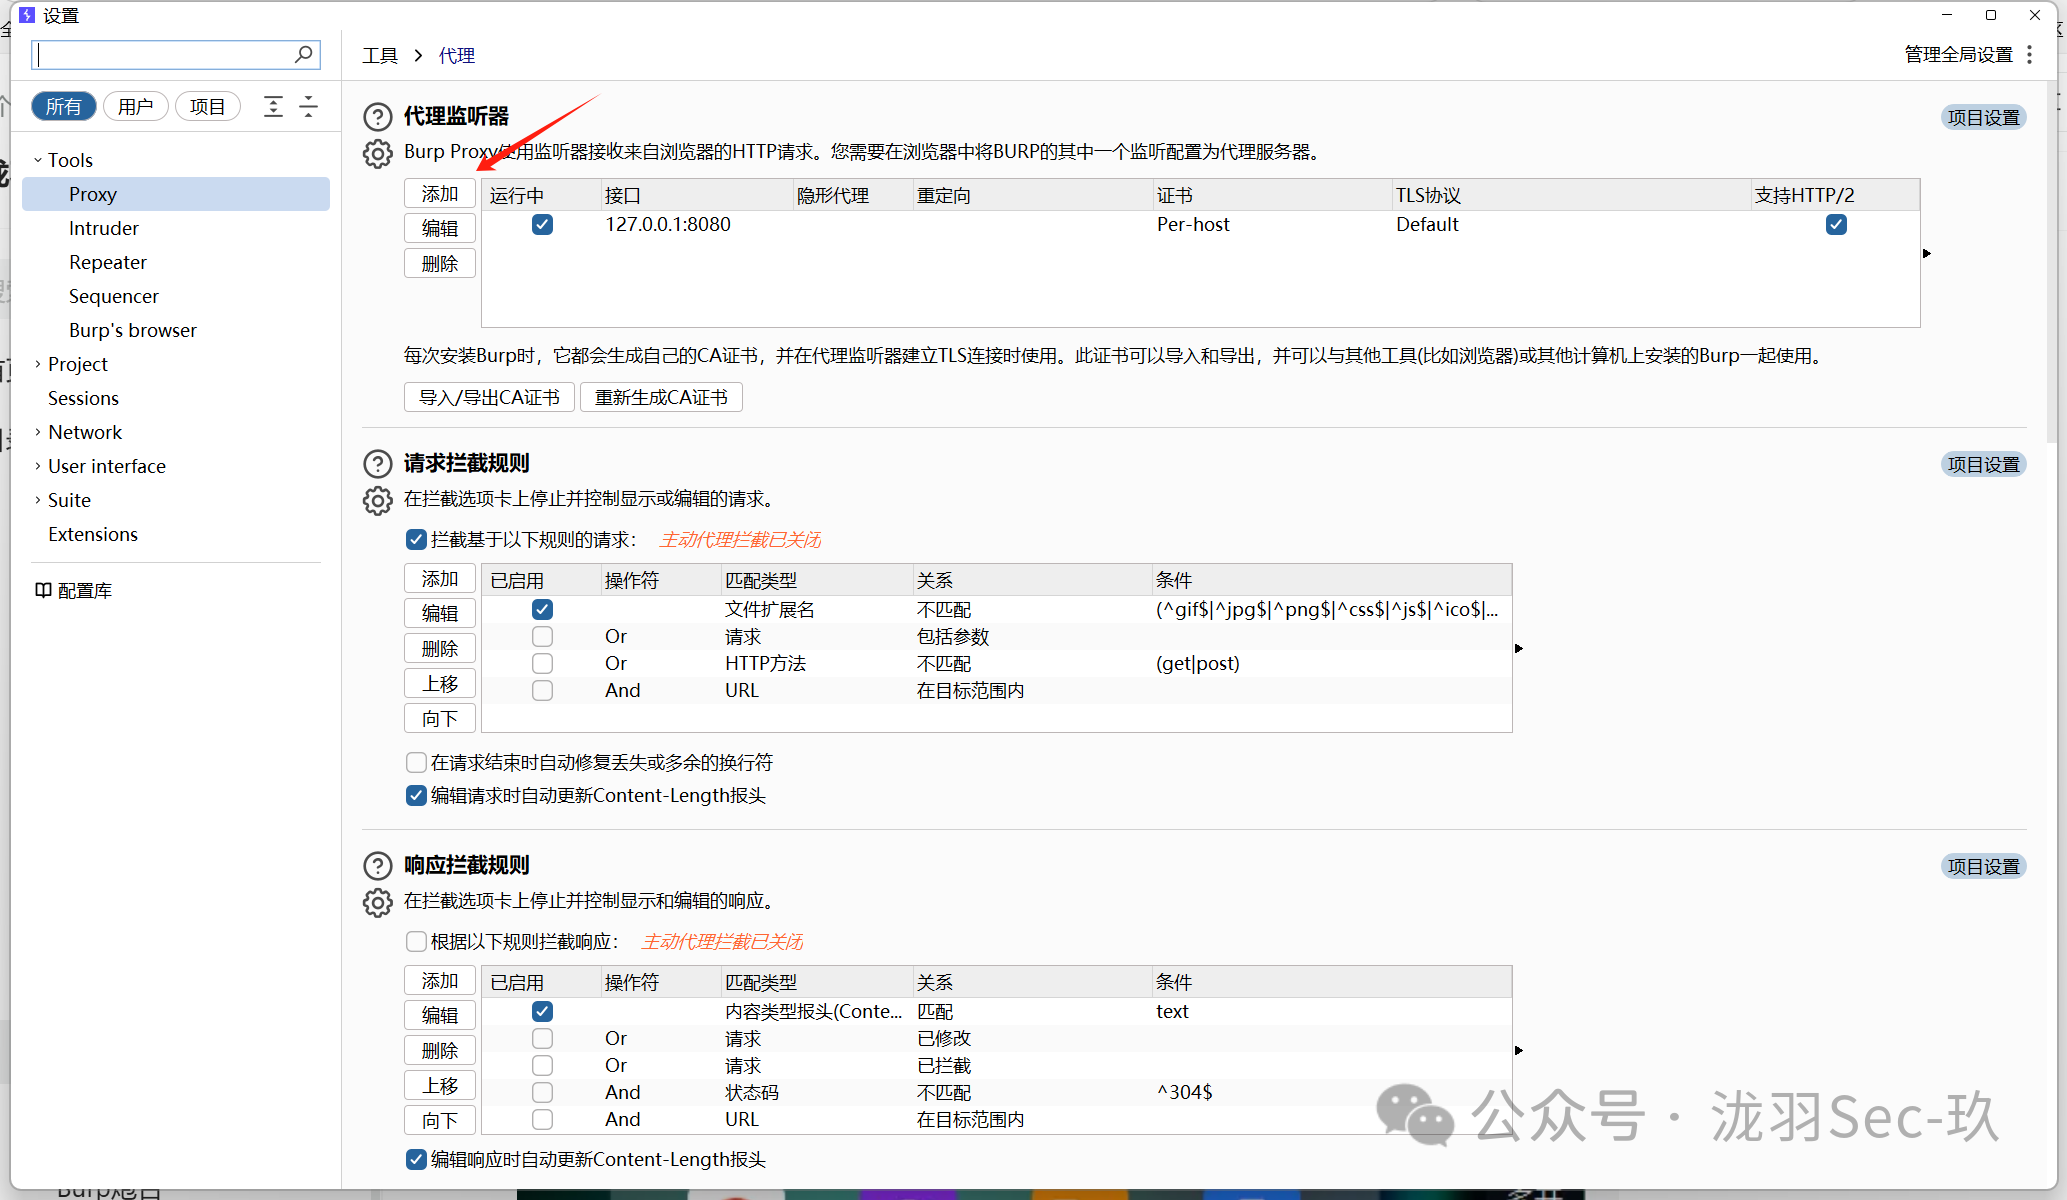Expand the Project tree node
This screenshot has height=1200, width=2067.
point(38,364)
